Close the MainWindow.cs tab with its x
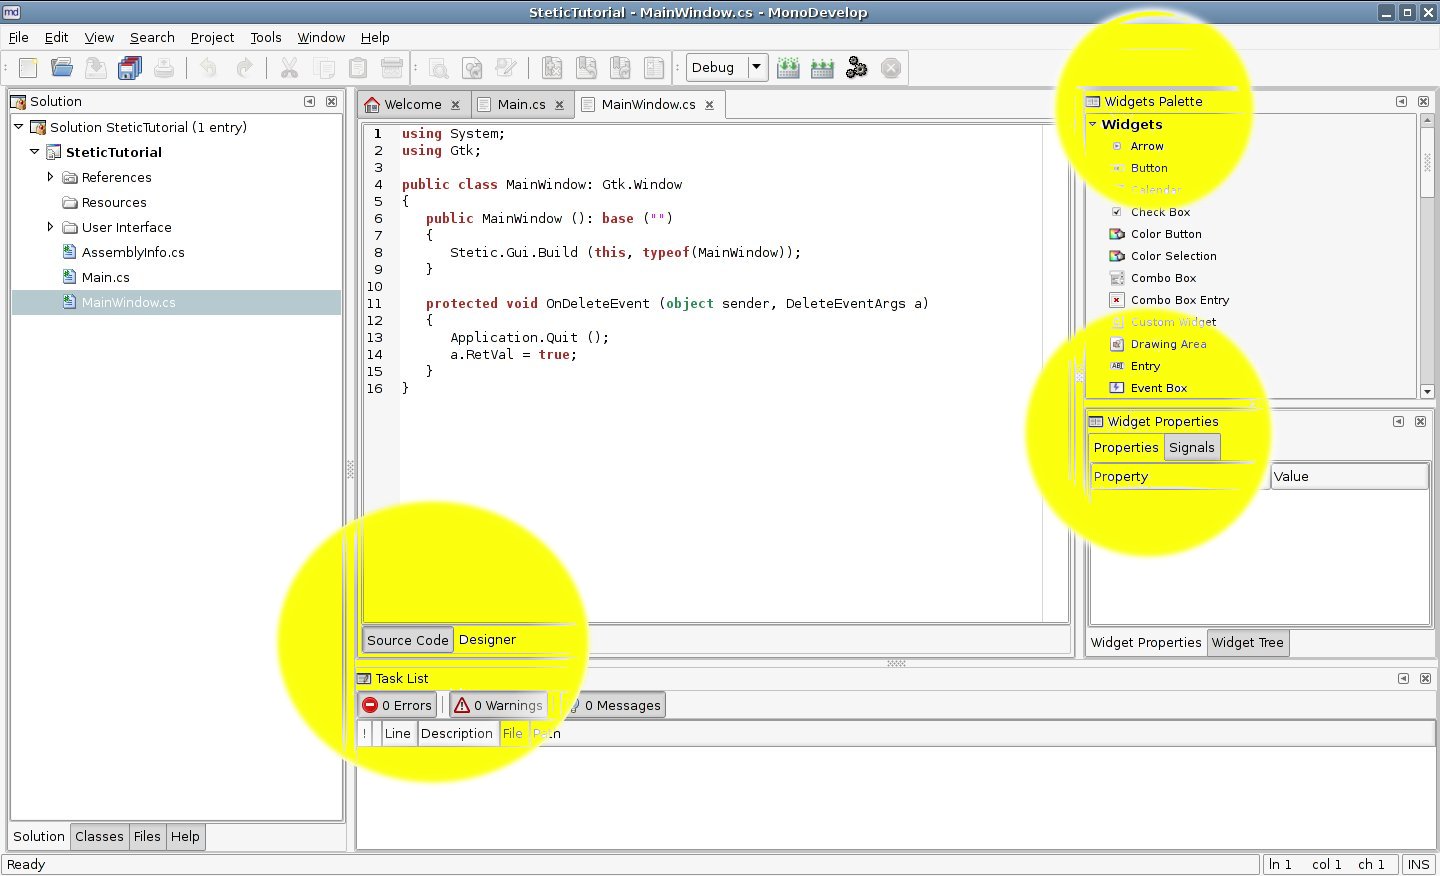This screenshot has height=876, width=1440. pyautogui.click(x=709, y=105)
